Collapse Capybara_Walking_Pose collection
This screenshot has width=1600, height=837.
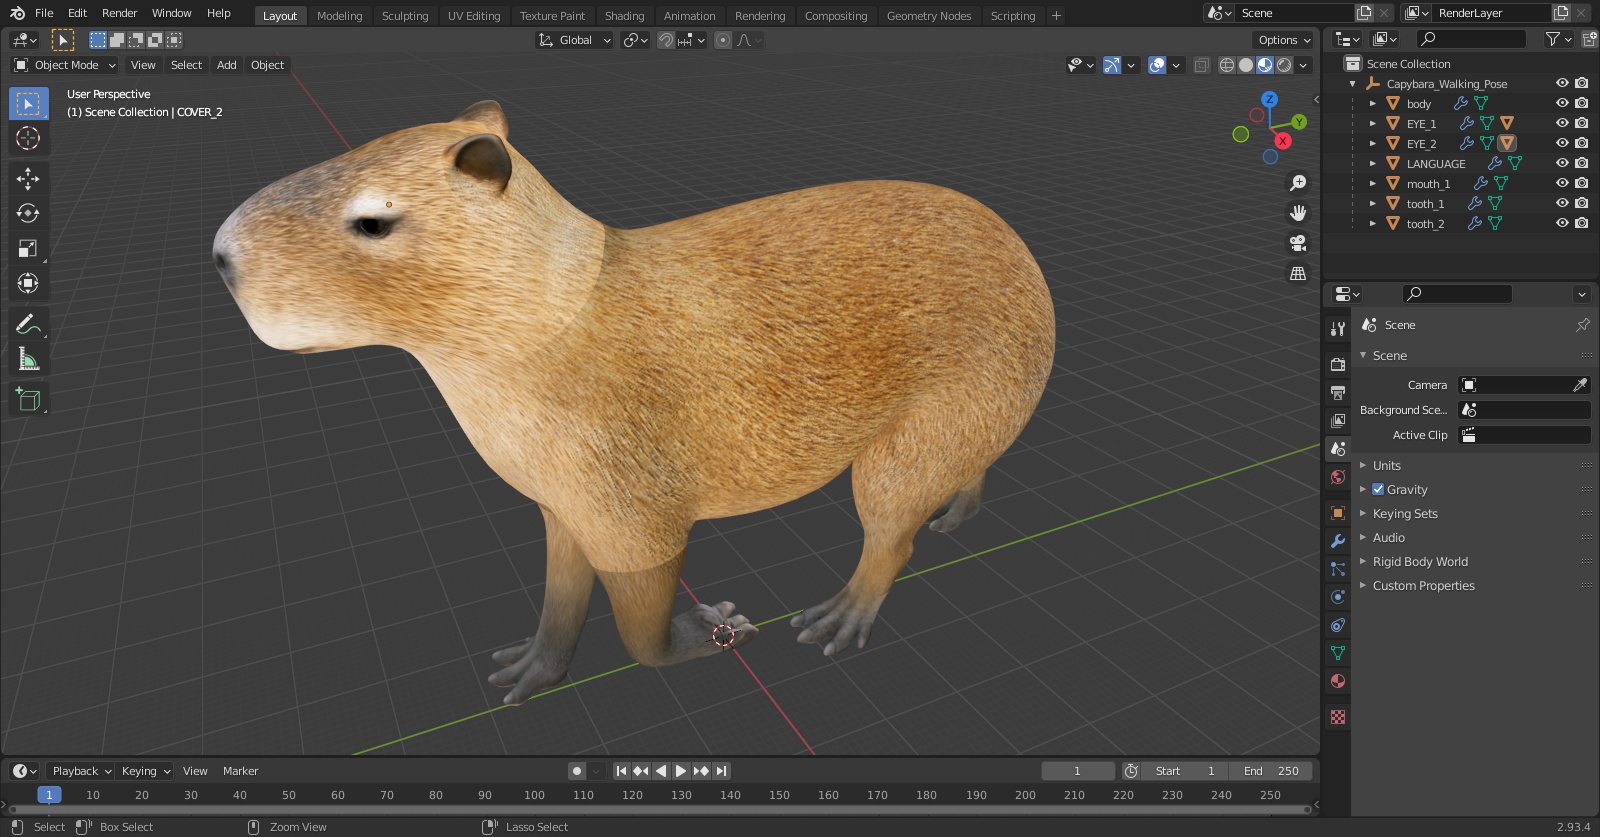(x=1353, y=84)
